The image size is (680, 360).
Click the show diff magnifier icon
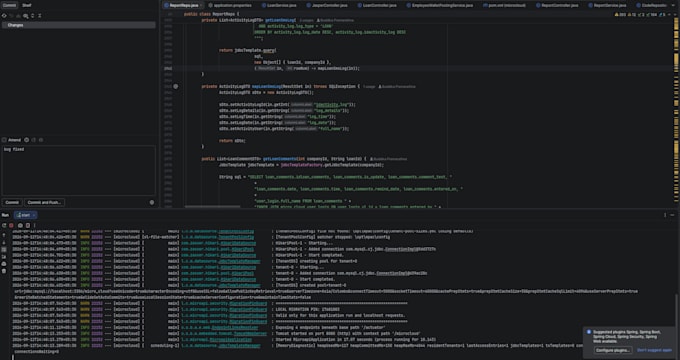pyautogui.click(x=26, y=16)
